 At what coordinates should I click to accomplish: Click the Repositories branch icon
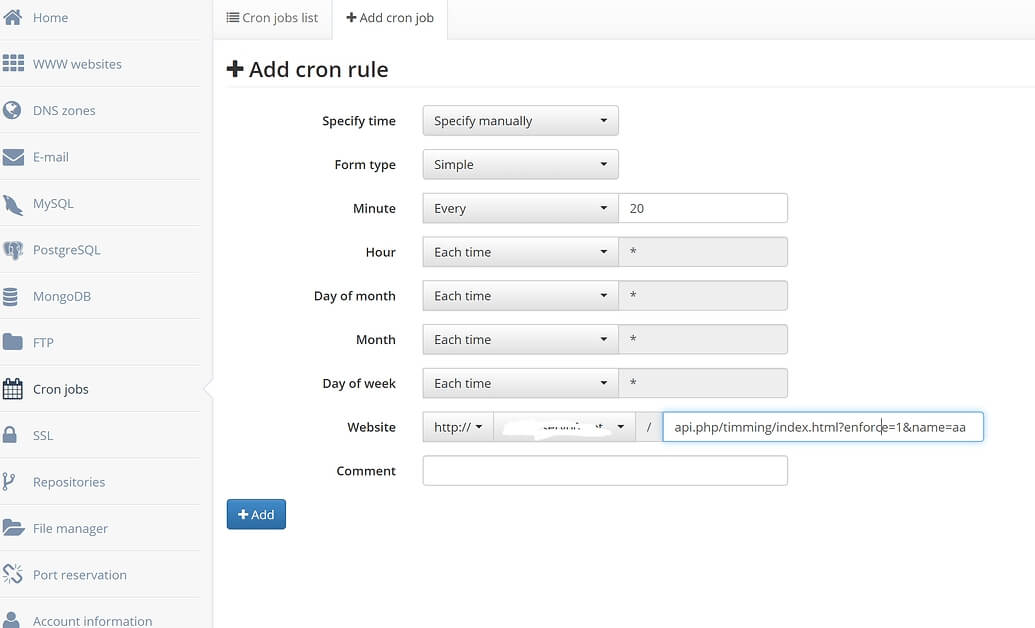(x=9, y=482)
